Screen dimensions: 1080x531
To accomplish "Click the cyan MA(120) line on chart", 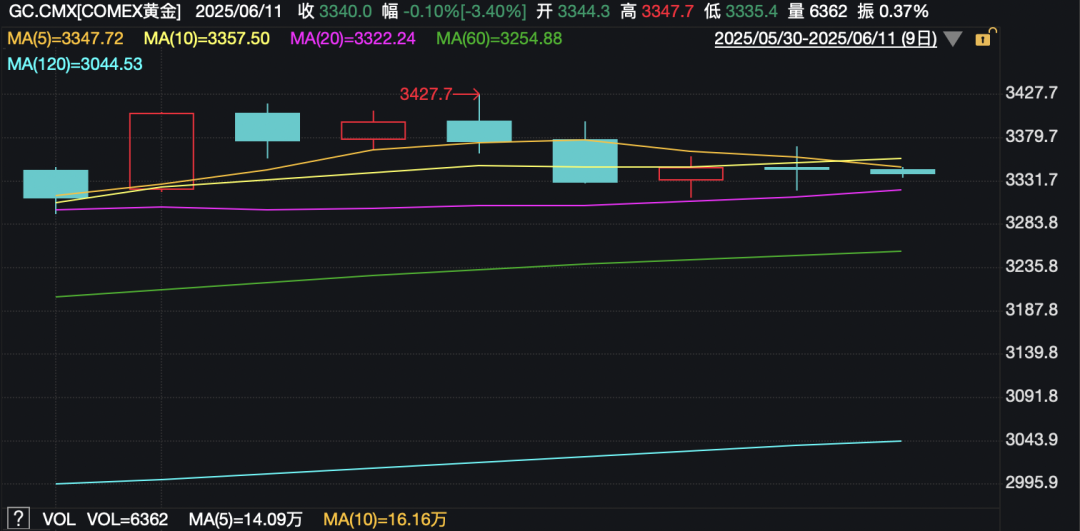I will 500,462.
